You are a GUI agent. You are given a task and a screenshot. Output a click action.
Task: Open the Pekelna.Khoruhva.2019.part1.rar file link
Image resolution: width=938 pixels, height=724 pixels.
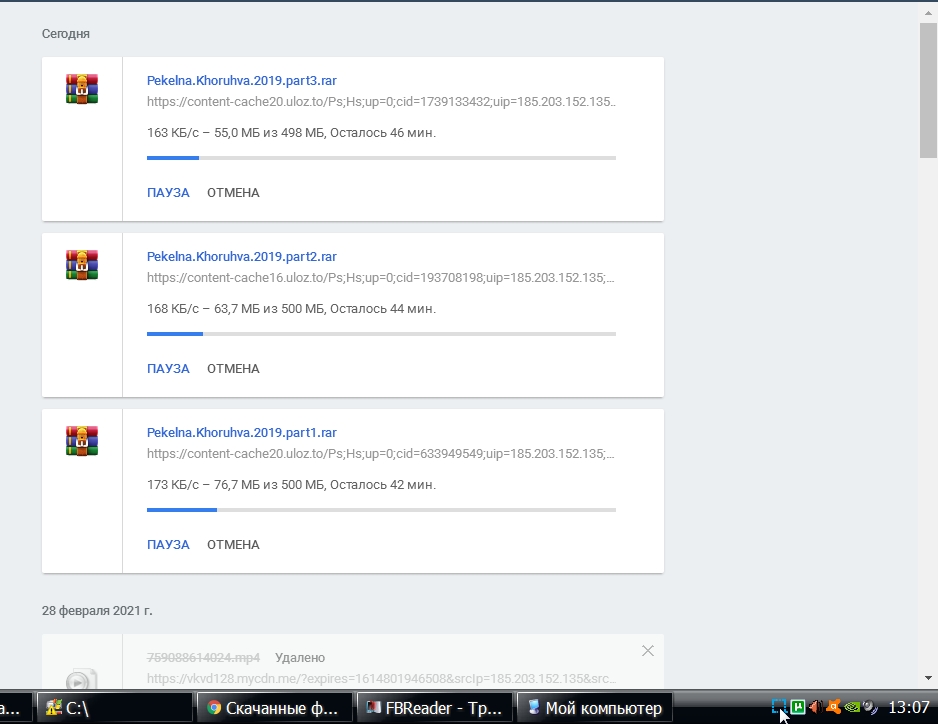click(x=242, y=432)
